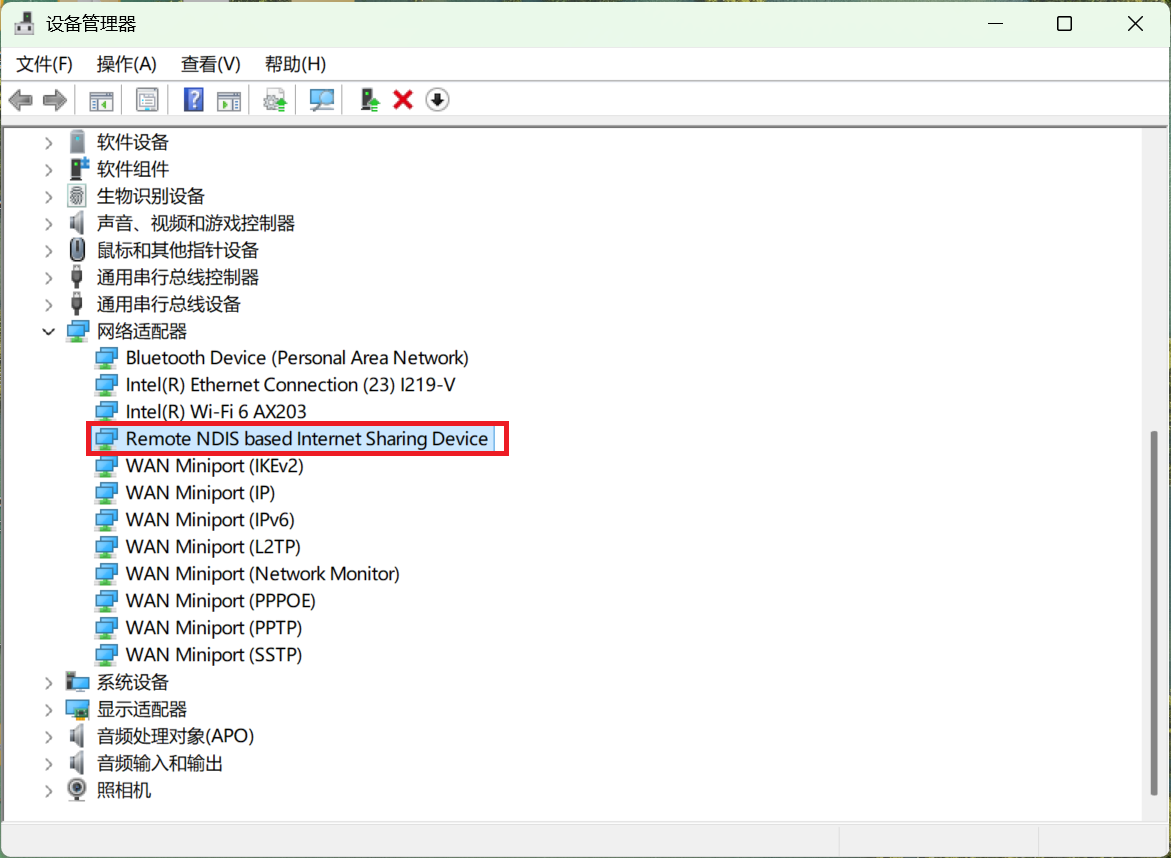Click the Update driver gear icon
Screen dimensions: 1171x858
(275, 100)
